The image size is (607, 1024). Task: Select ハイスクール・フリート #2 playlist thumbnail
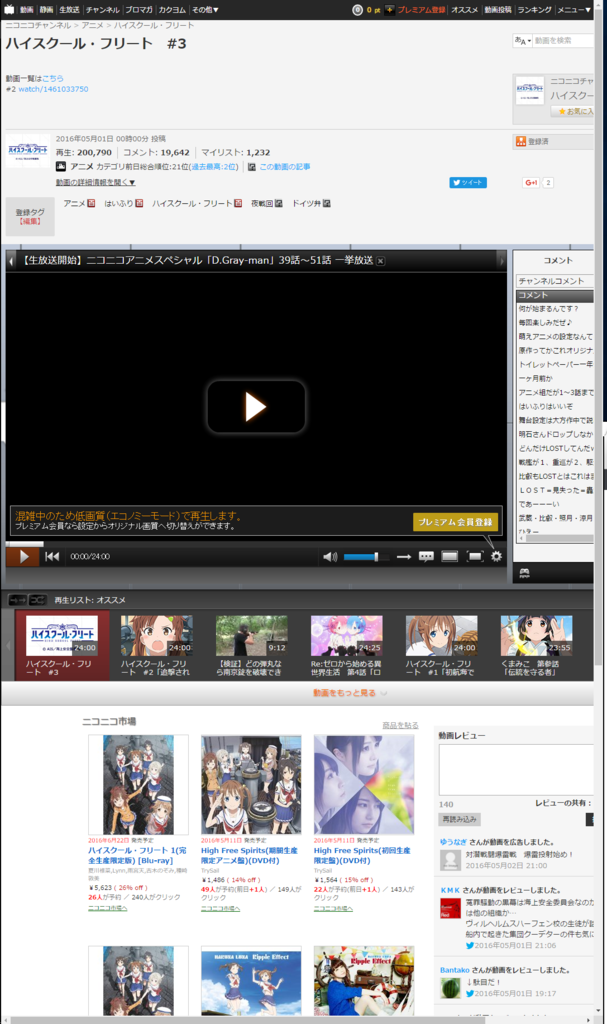[x=157, y=635]
